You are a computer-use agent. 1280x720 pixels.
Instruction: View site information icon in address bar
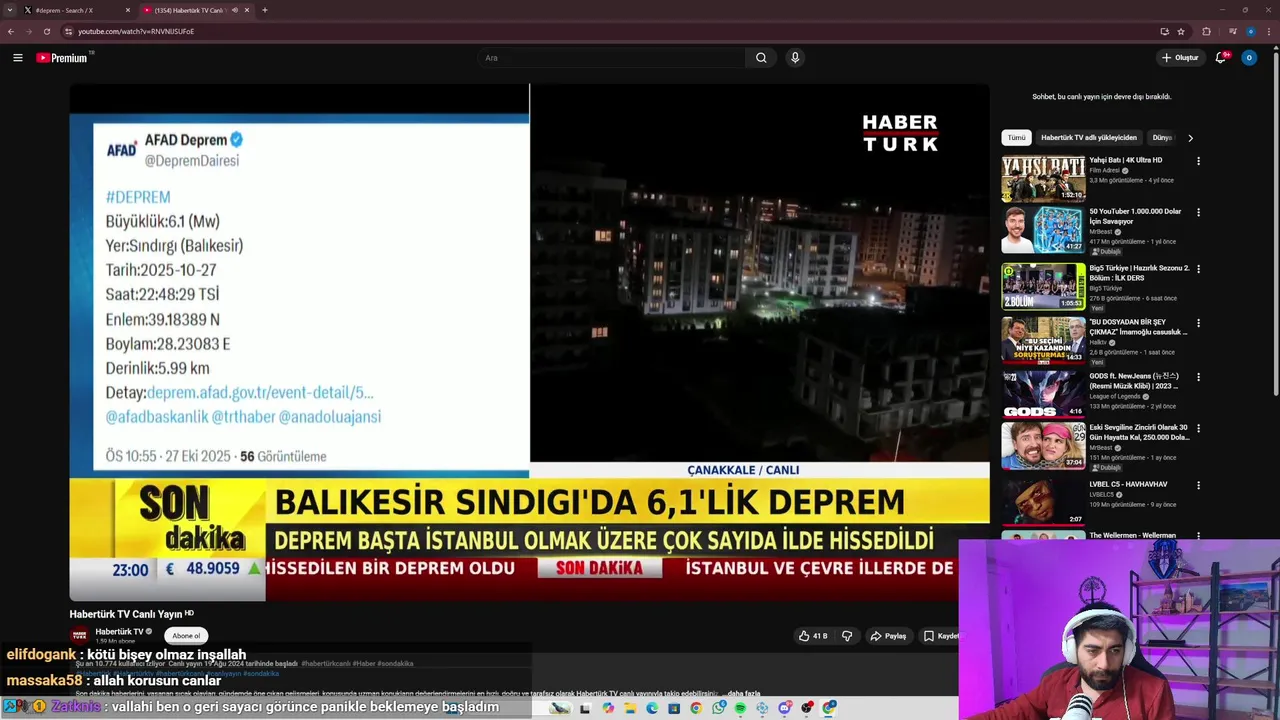tap(68, 31)
